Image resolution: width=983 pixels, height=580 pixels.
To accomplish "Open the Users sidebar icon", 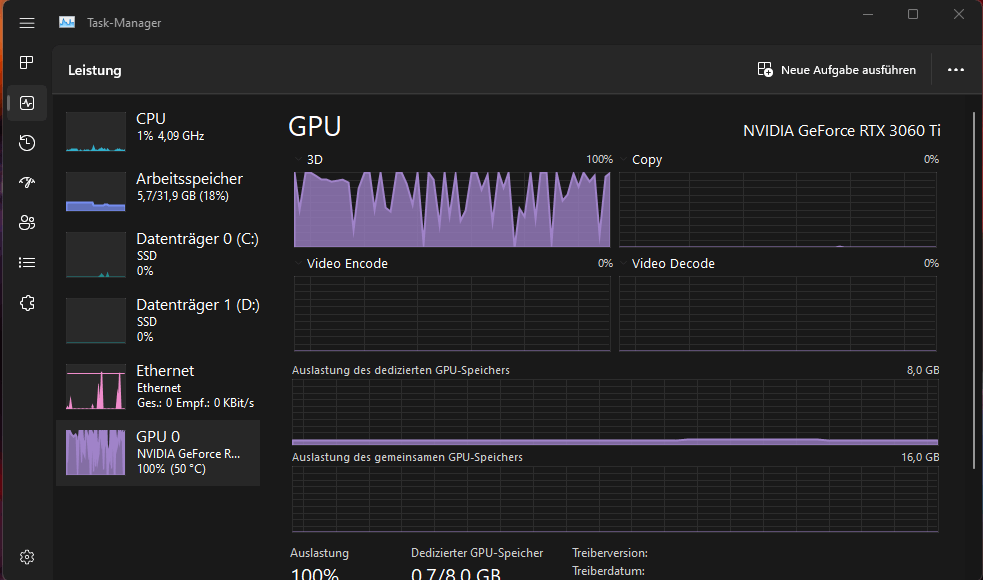I will 27,223.
